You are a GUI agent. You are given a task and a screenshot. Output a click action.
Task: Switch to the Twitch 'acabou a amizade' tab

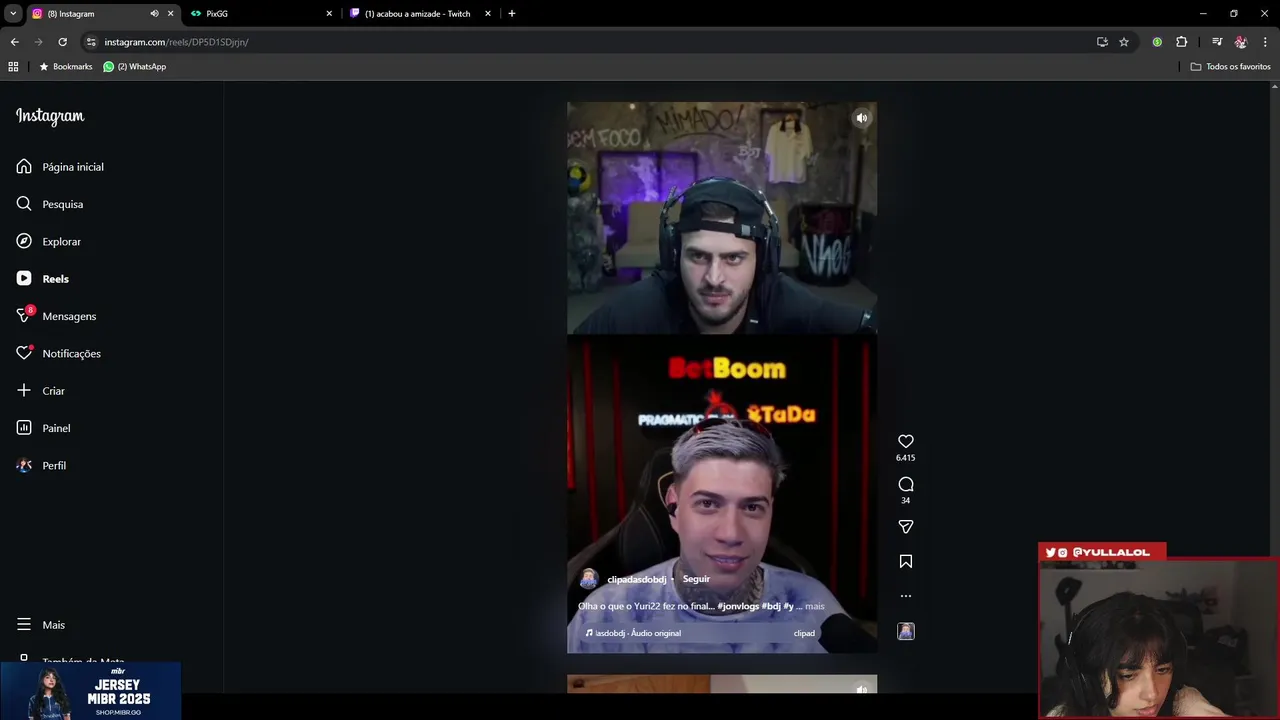pos(420,14)
